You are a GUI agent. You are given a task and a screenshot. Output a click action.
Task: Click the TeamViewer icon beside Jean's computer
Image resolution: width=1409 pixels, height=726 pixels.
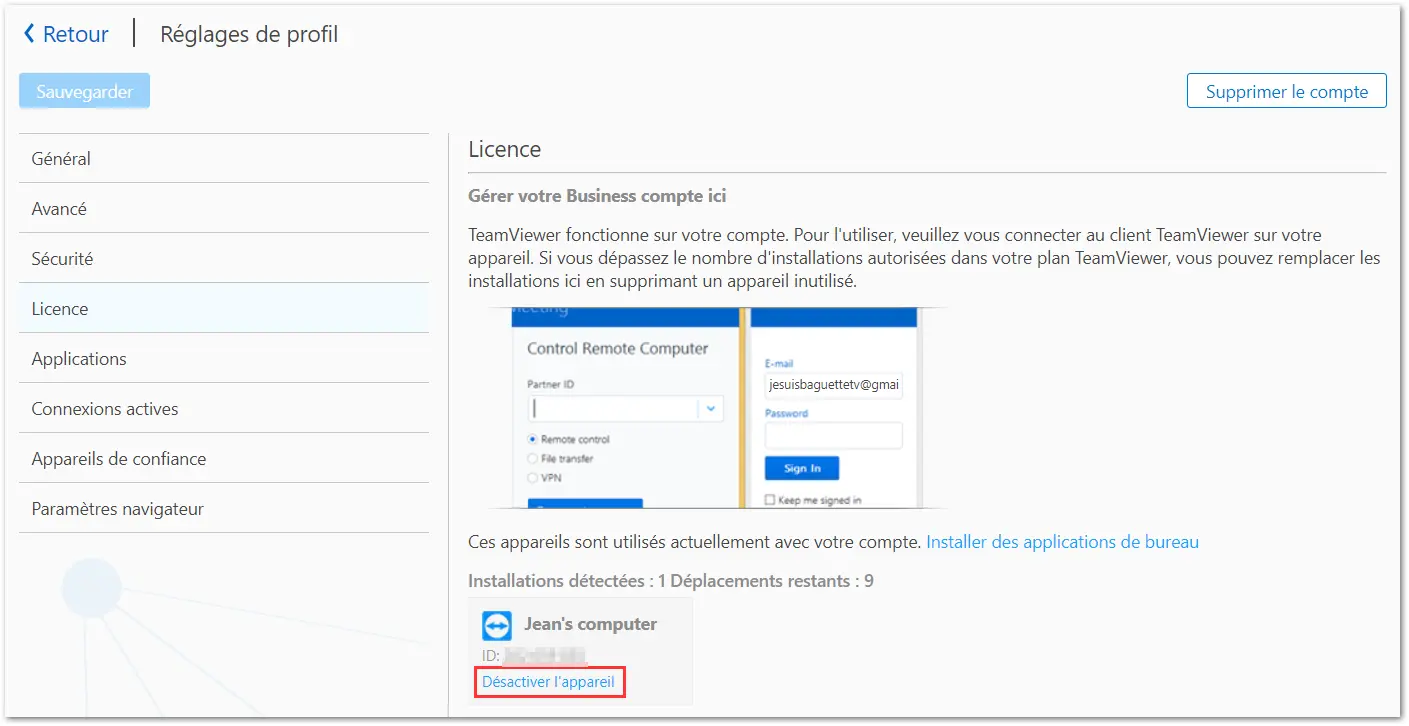pos(497,626)
